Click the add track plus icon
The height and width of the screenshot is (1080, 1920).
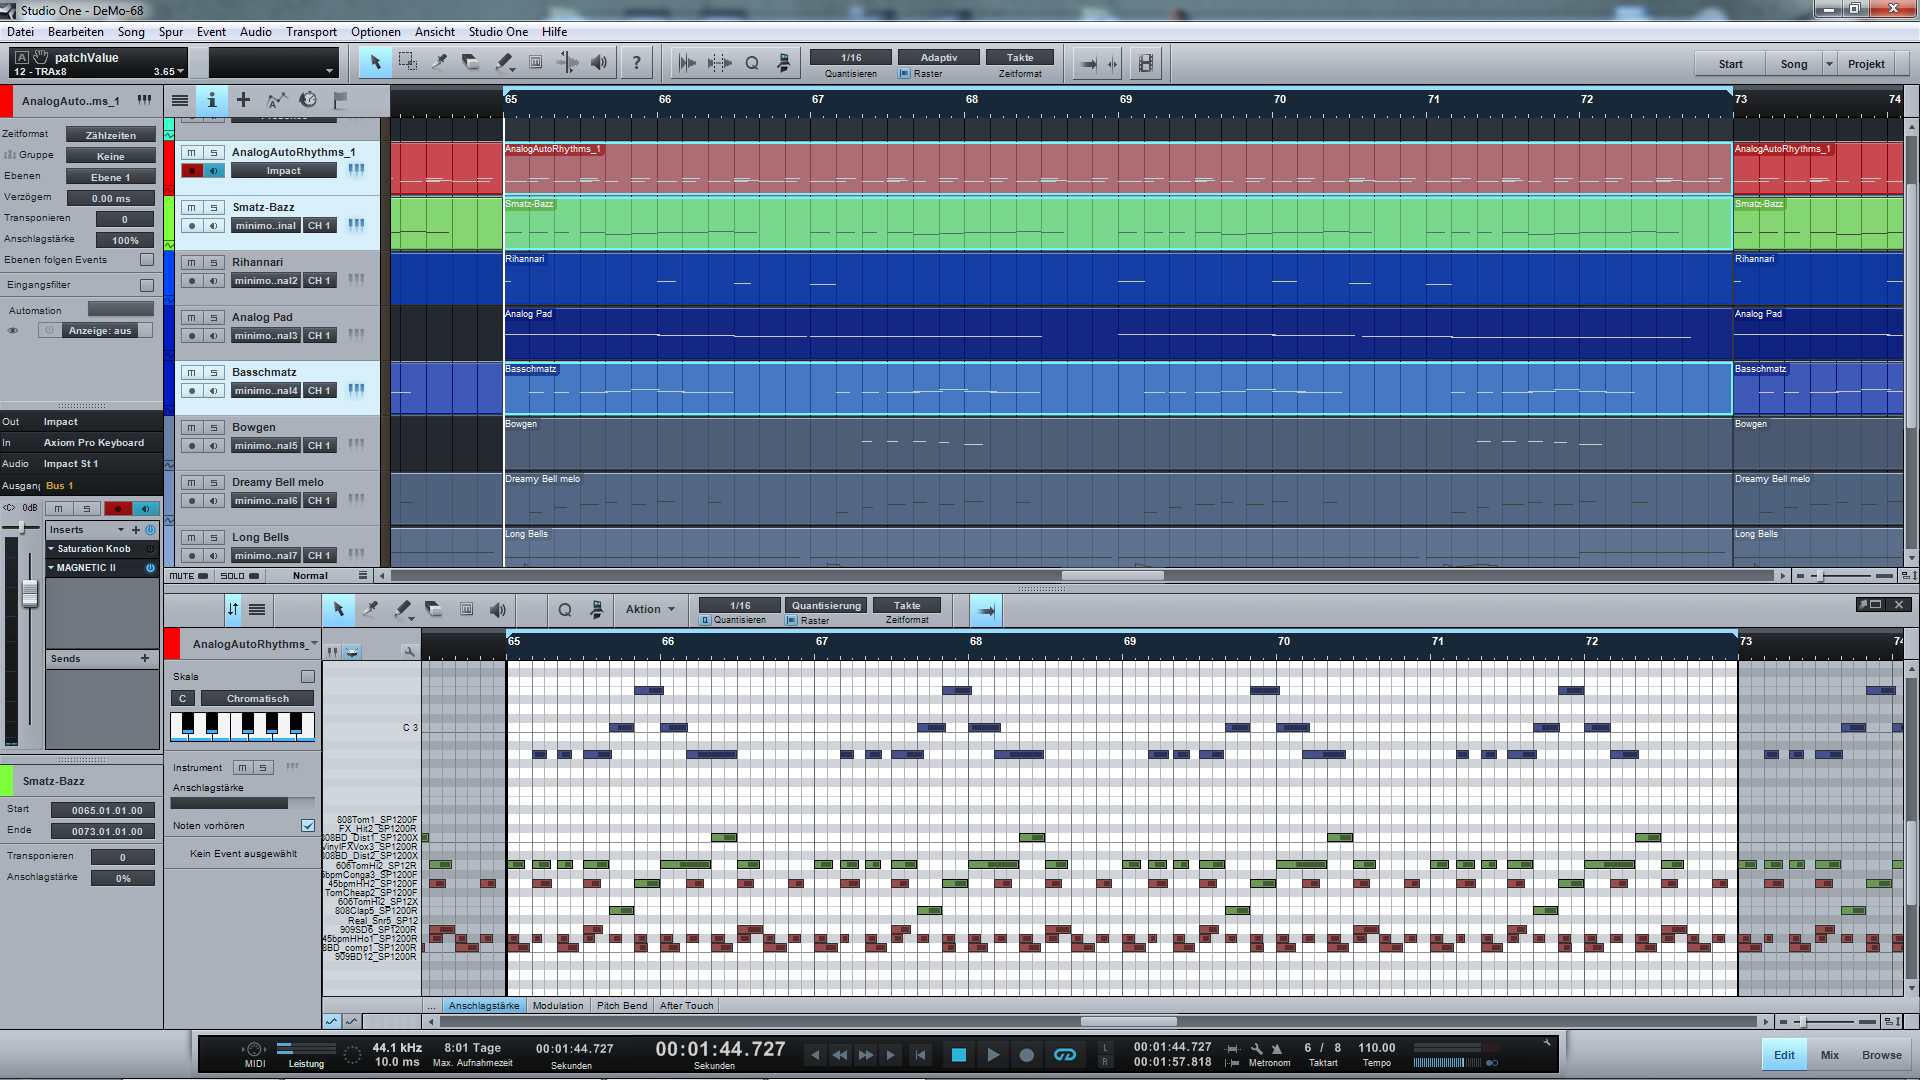(243, 100)
